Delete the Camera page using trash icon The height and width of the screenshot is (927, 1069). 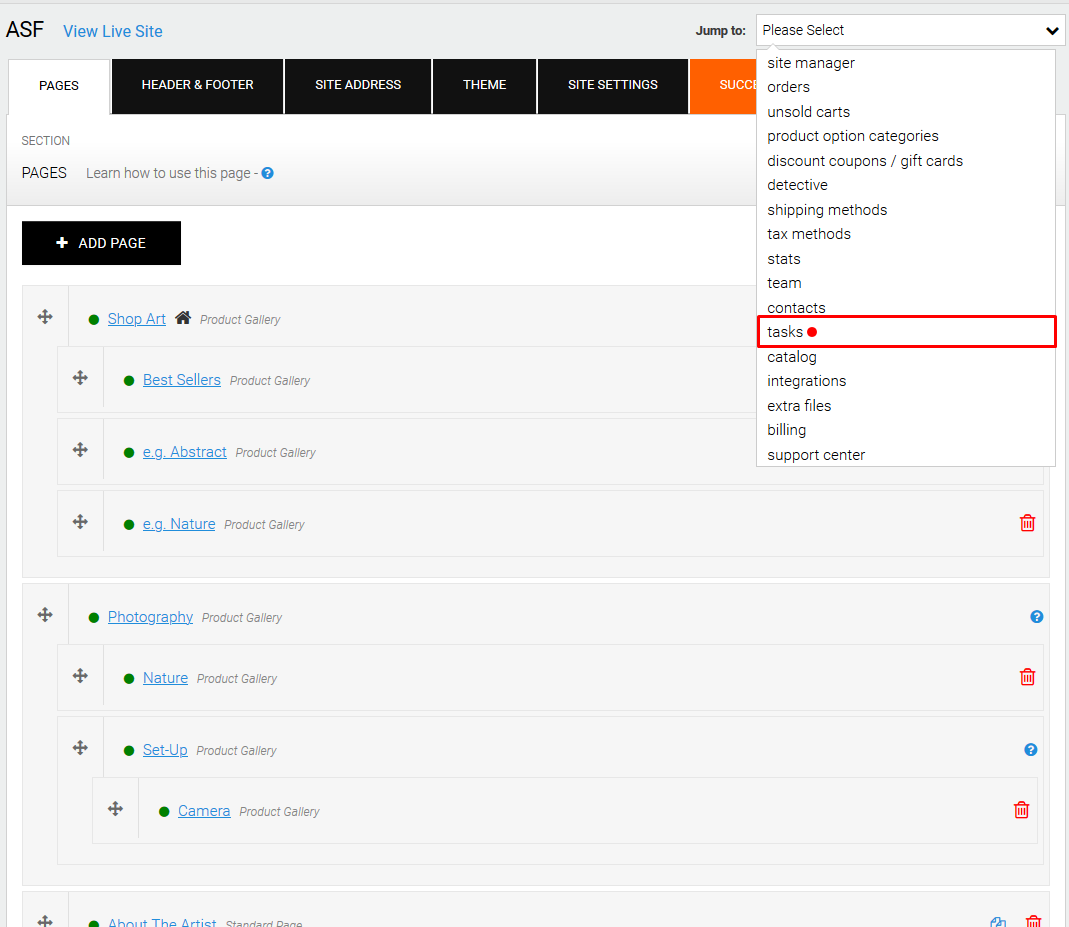[x=1021, y=810]
